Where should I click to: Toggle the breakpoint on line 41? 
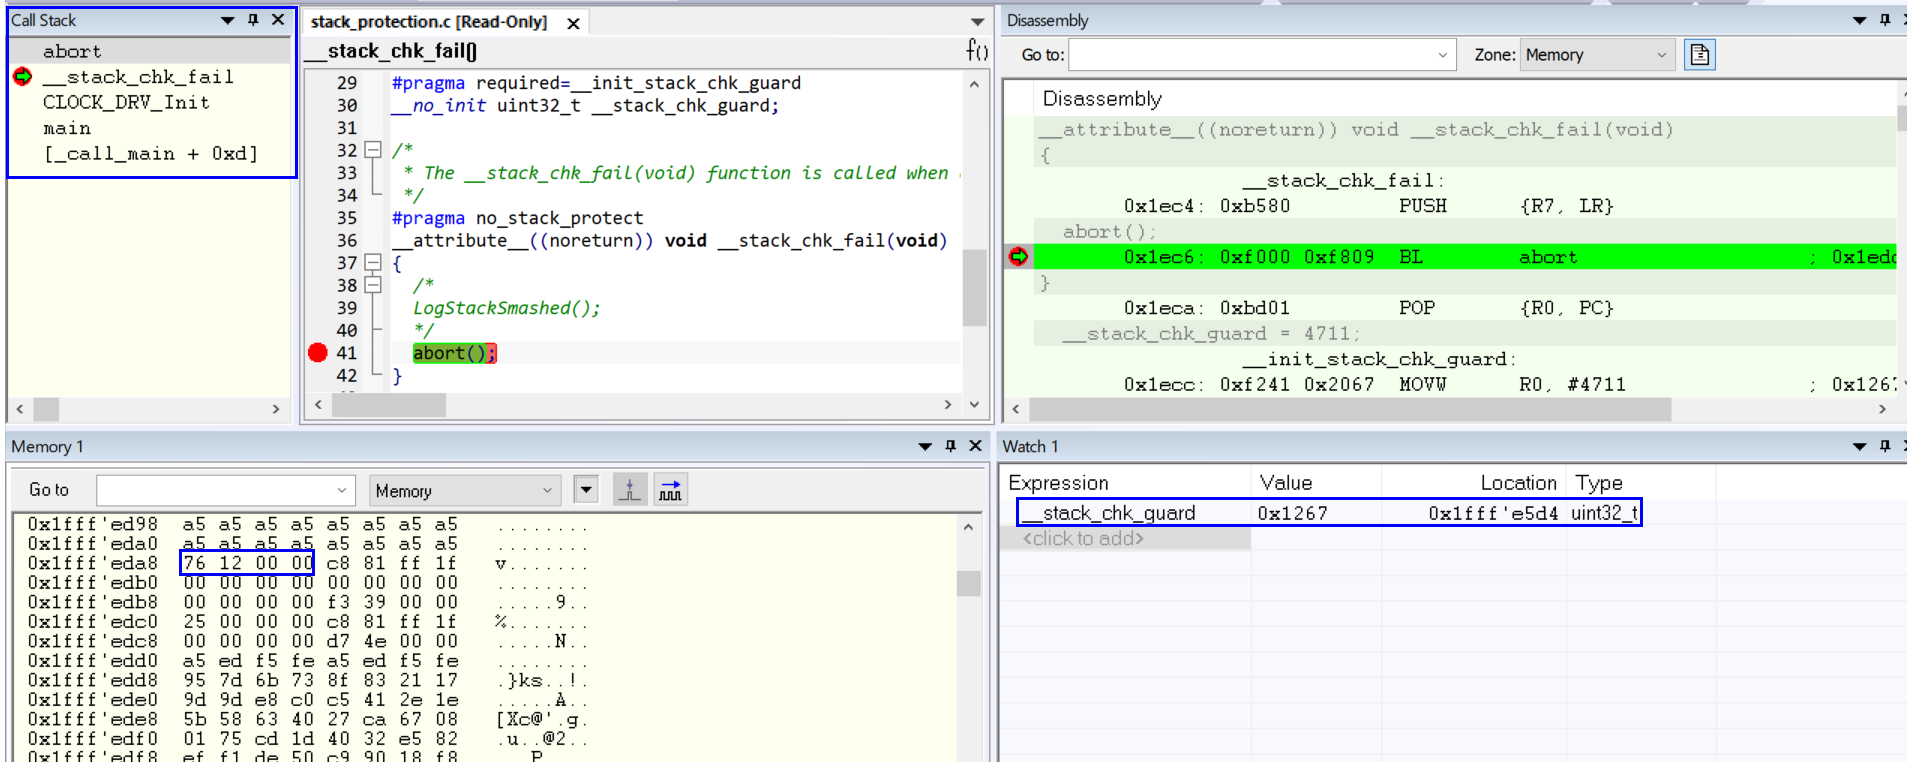point(318,352)
